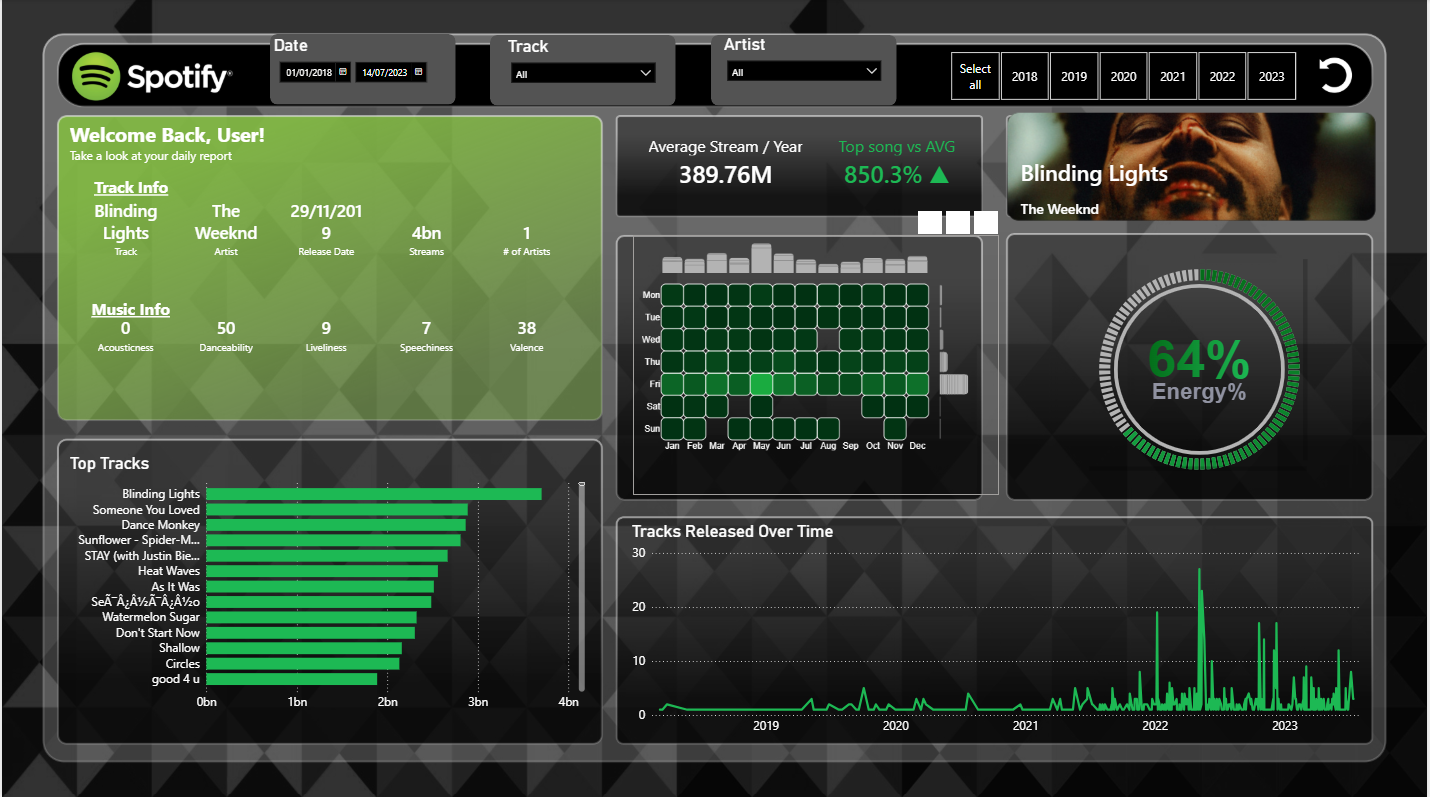Click the end date field 14/07/2023
The image size is (1430, 797).
tap(391, 72)
